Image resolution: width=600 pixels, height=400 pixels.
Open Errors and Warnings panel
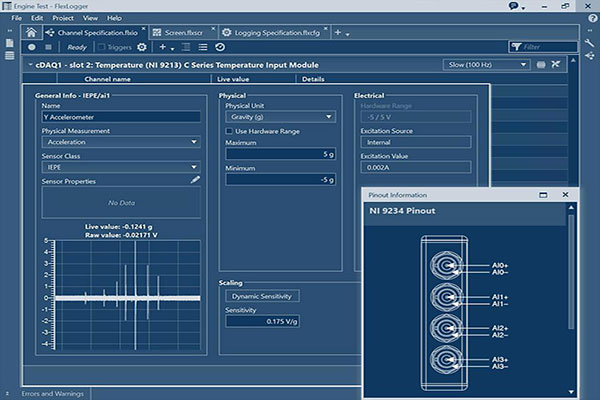(x=52, y=393)
